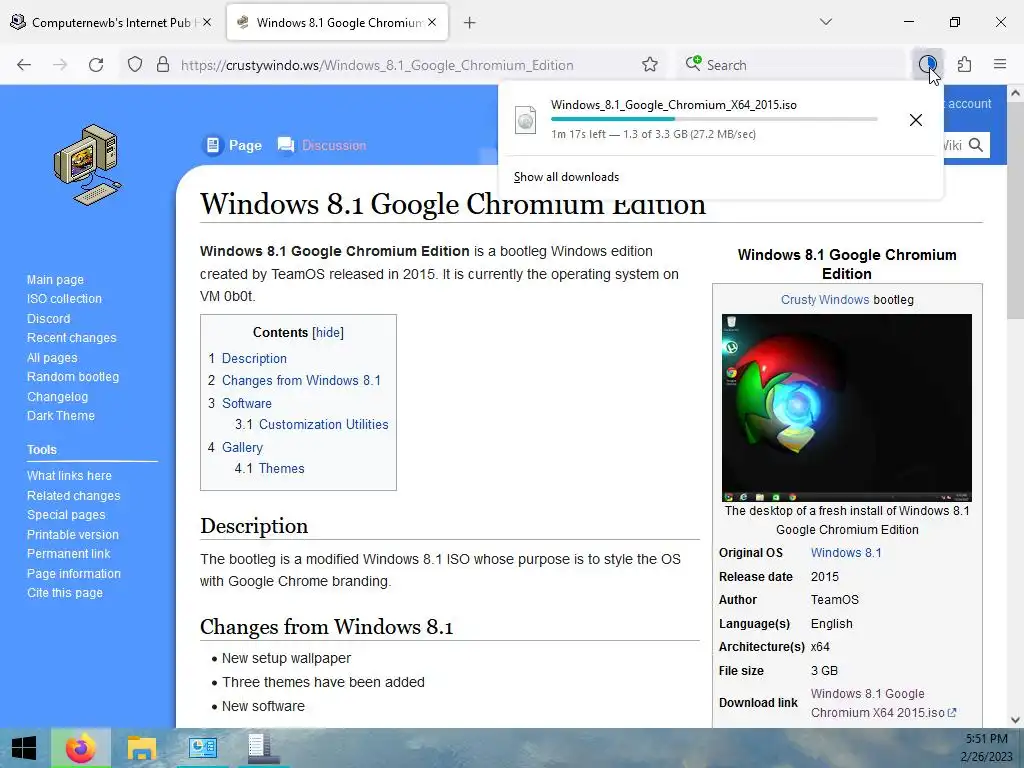
Task: Open site security padlock info
Action: point(163,65)
